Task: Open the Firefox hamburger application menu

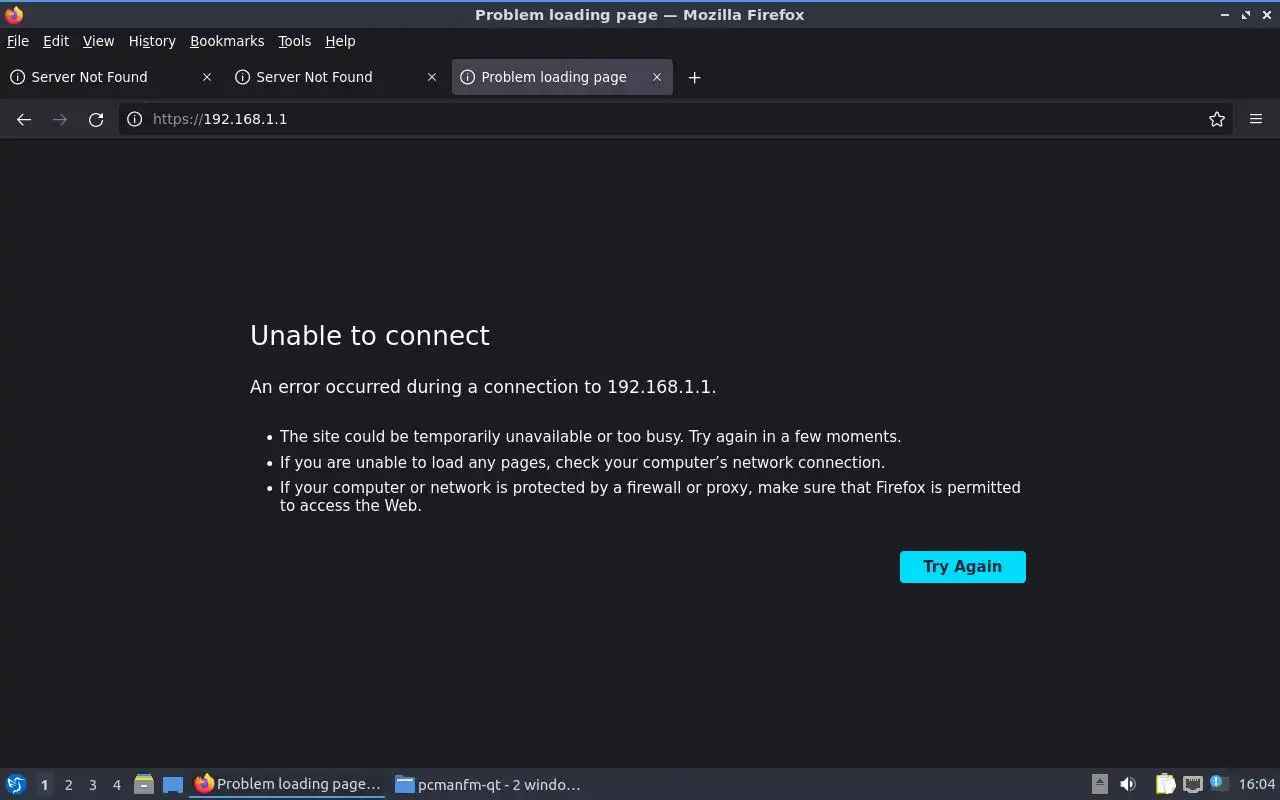Action: pos(1256,119)
